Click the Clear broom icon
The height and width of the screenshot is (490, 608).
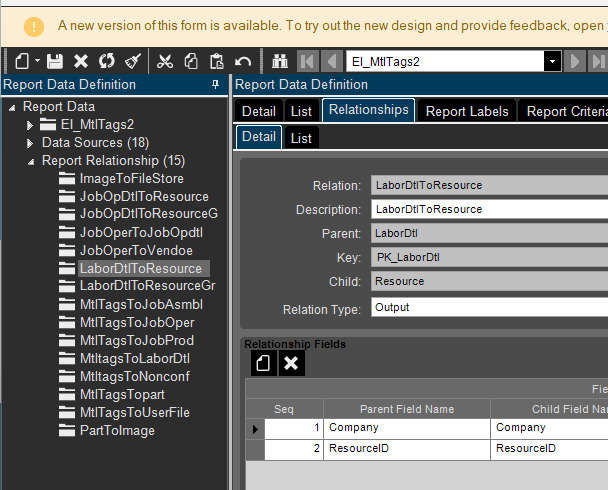[x=133, y=61]
